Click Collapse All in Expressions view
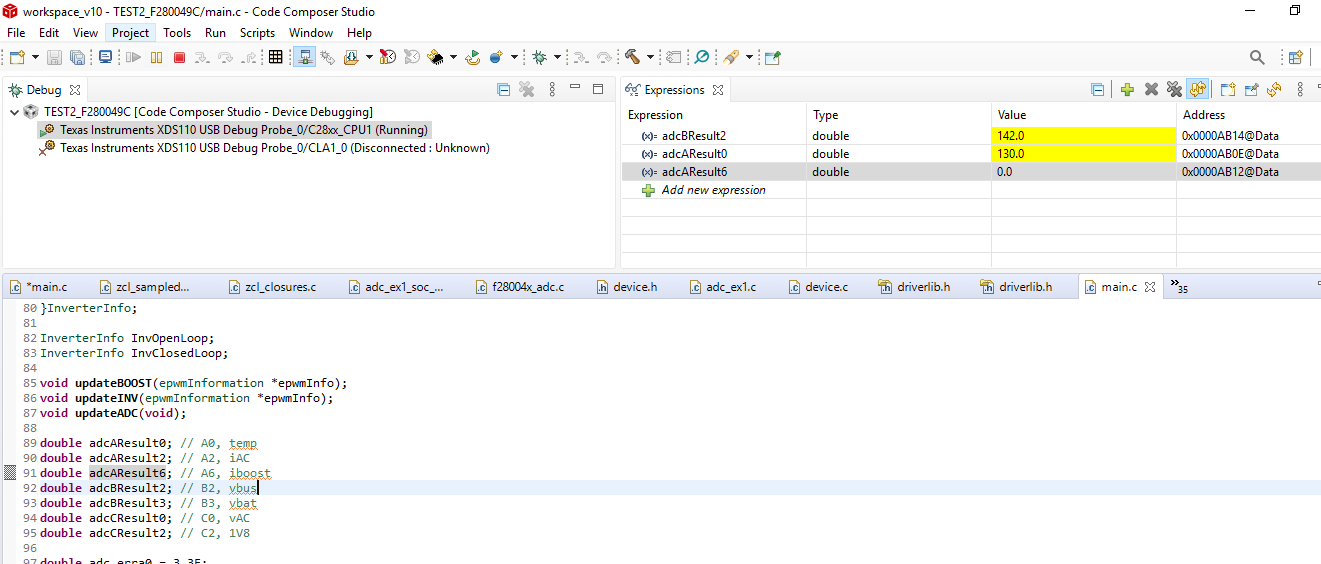 point(1097,89)
